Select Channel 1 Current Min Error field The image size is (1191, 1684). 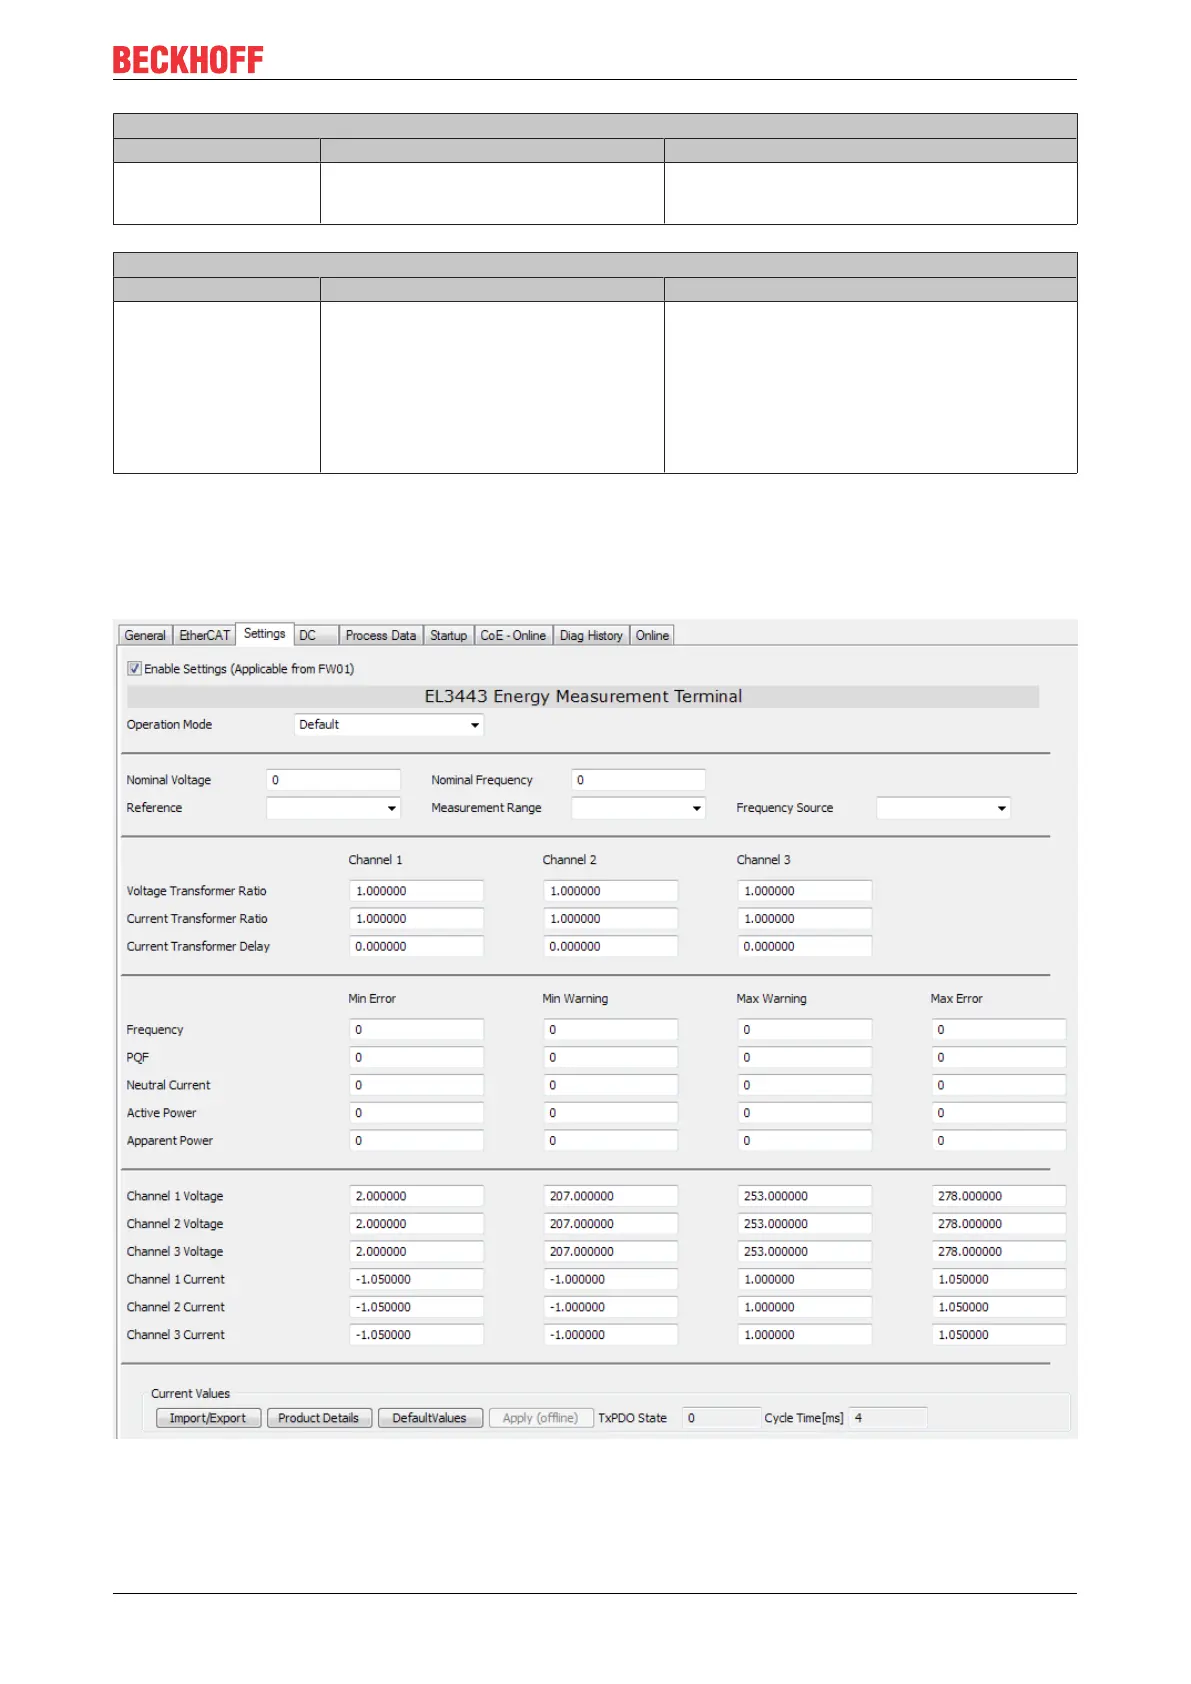click(x=417, y=1279)
